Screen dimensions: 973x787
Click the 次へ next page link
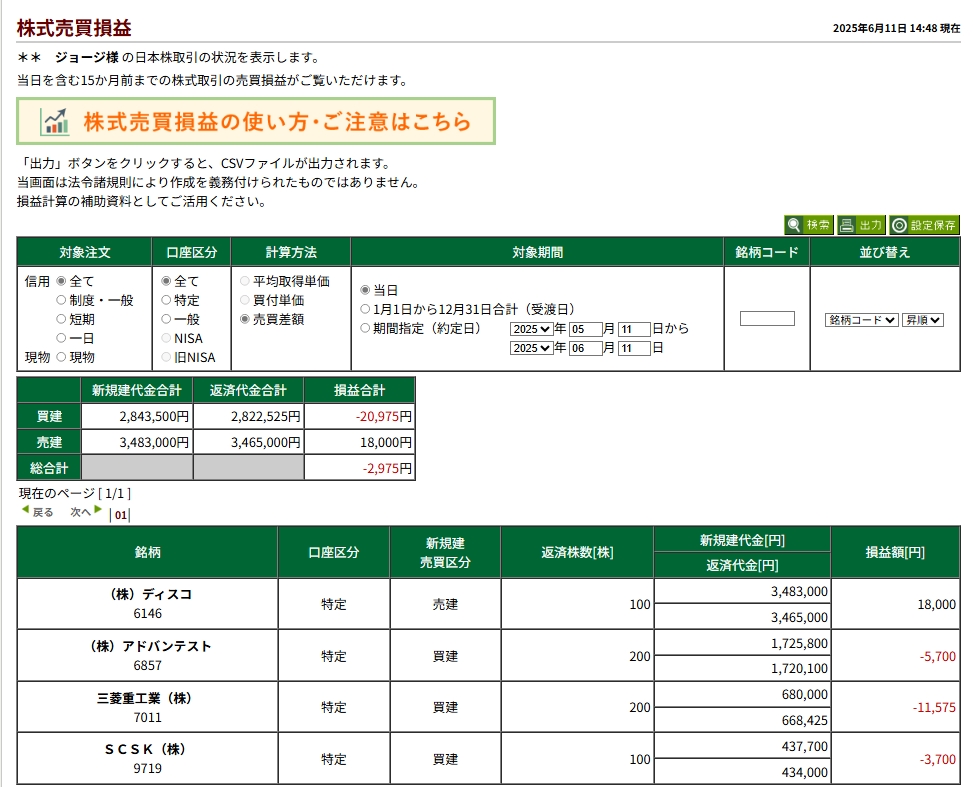(86, 512)
